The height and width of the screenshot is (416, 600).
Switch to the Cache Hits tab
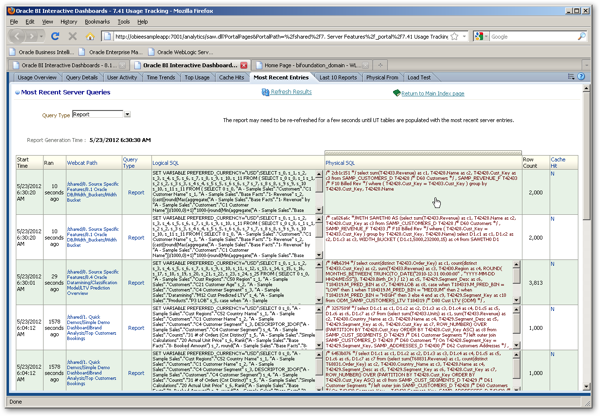[231, 77]
